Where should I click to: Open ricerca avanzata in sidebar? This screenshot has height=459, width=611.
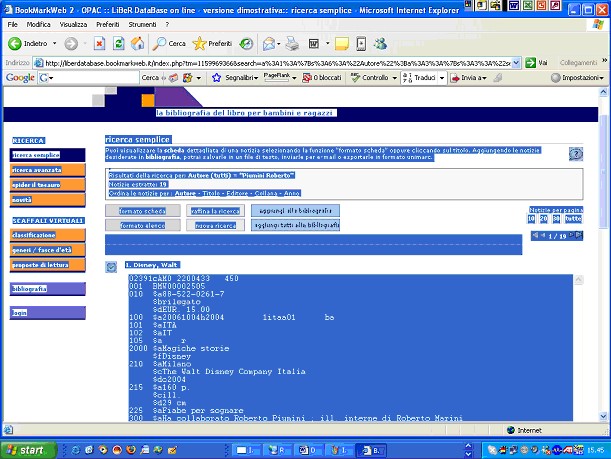click(48, 170)
